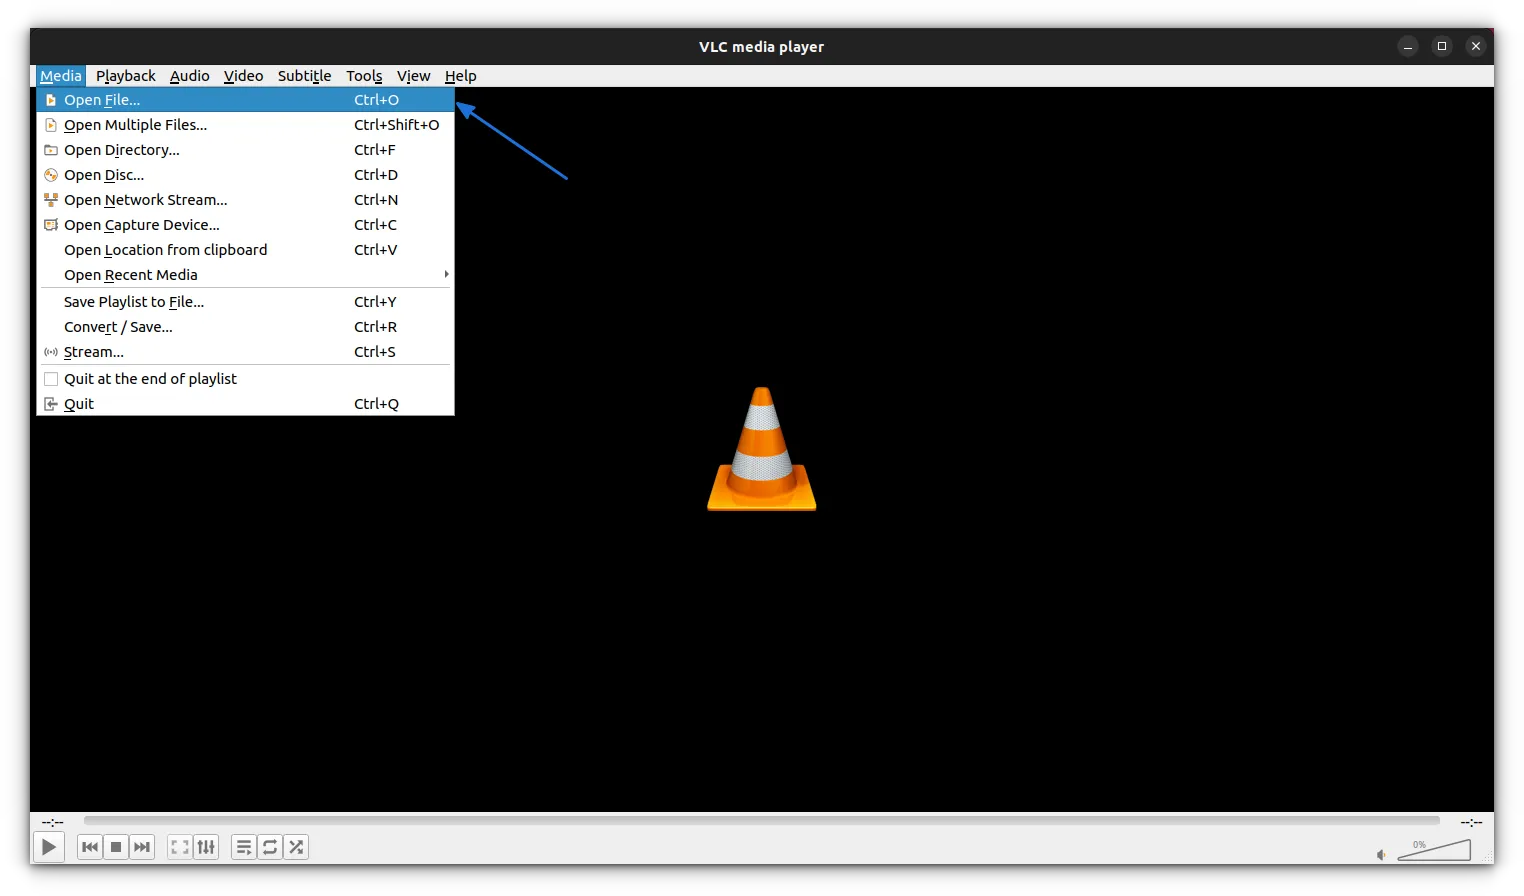1524x896 pixels.
Task: Skip to the previous media icon
Action: tap(89, 847)
